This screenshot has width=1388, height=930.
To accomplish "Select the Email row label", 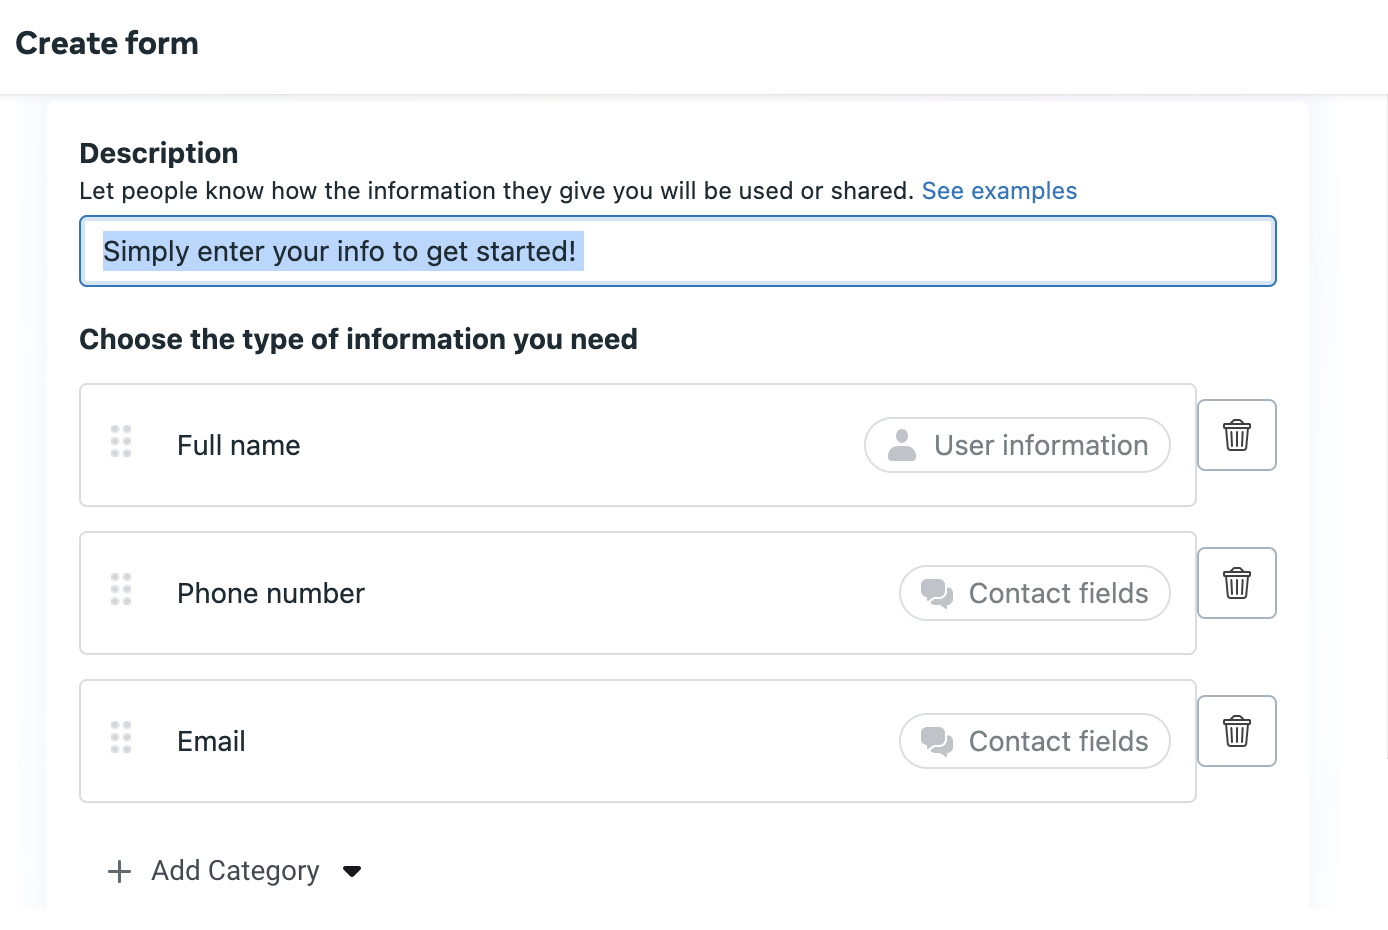I will tap(211, 741).
